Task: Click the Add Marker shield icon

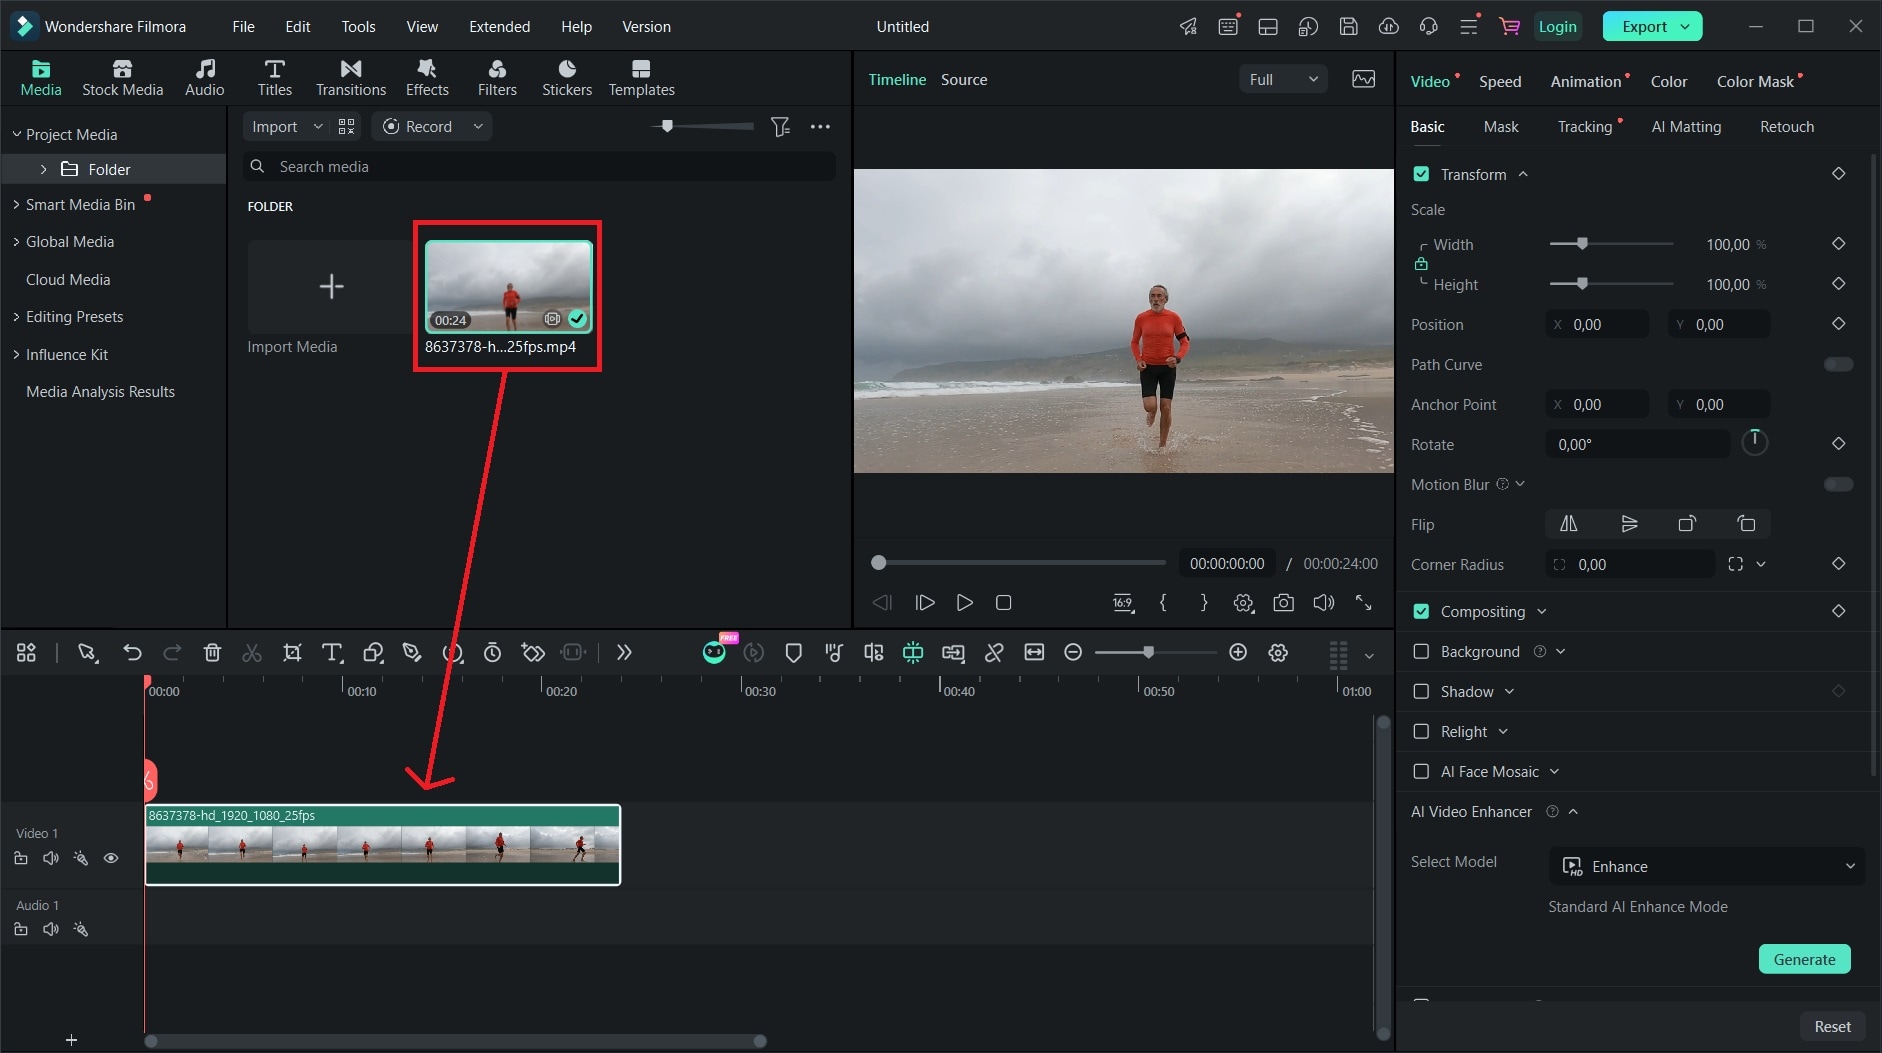Action: click(793, 652)
